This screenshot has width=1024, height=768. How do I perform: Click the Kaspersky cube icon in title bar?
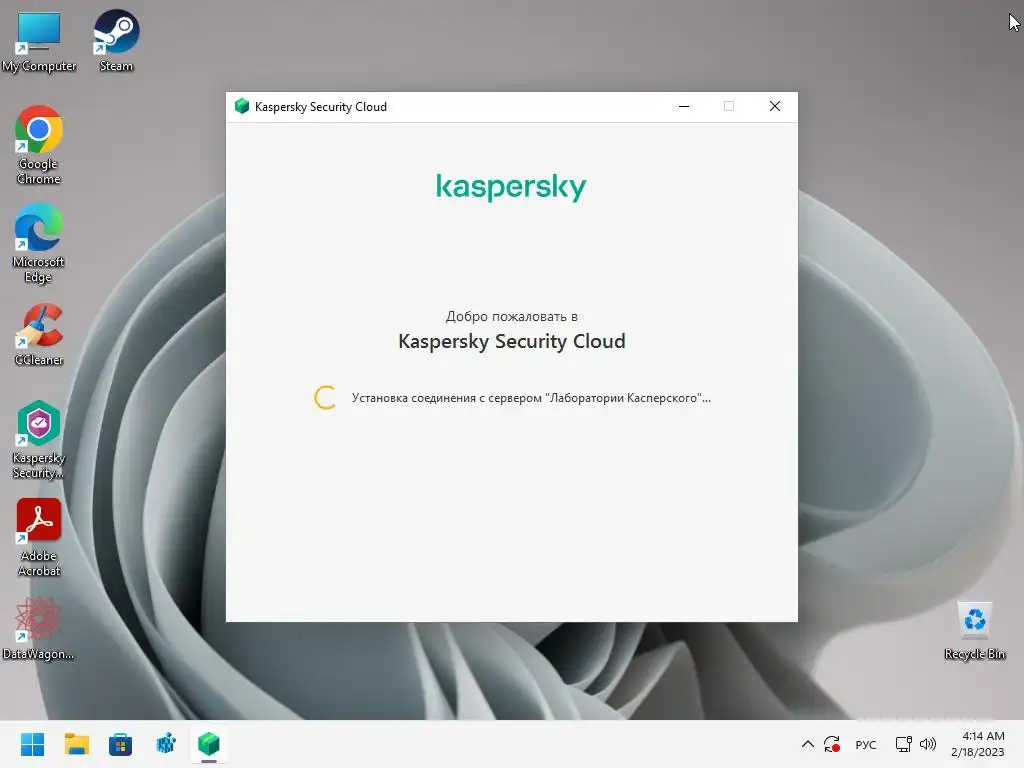[242, 106]
